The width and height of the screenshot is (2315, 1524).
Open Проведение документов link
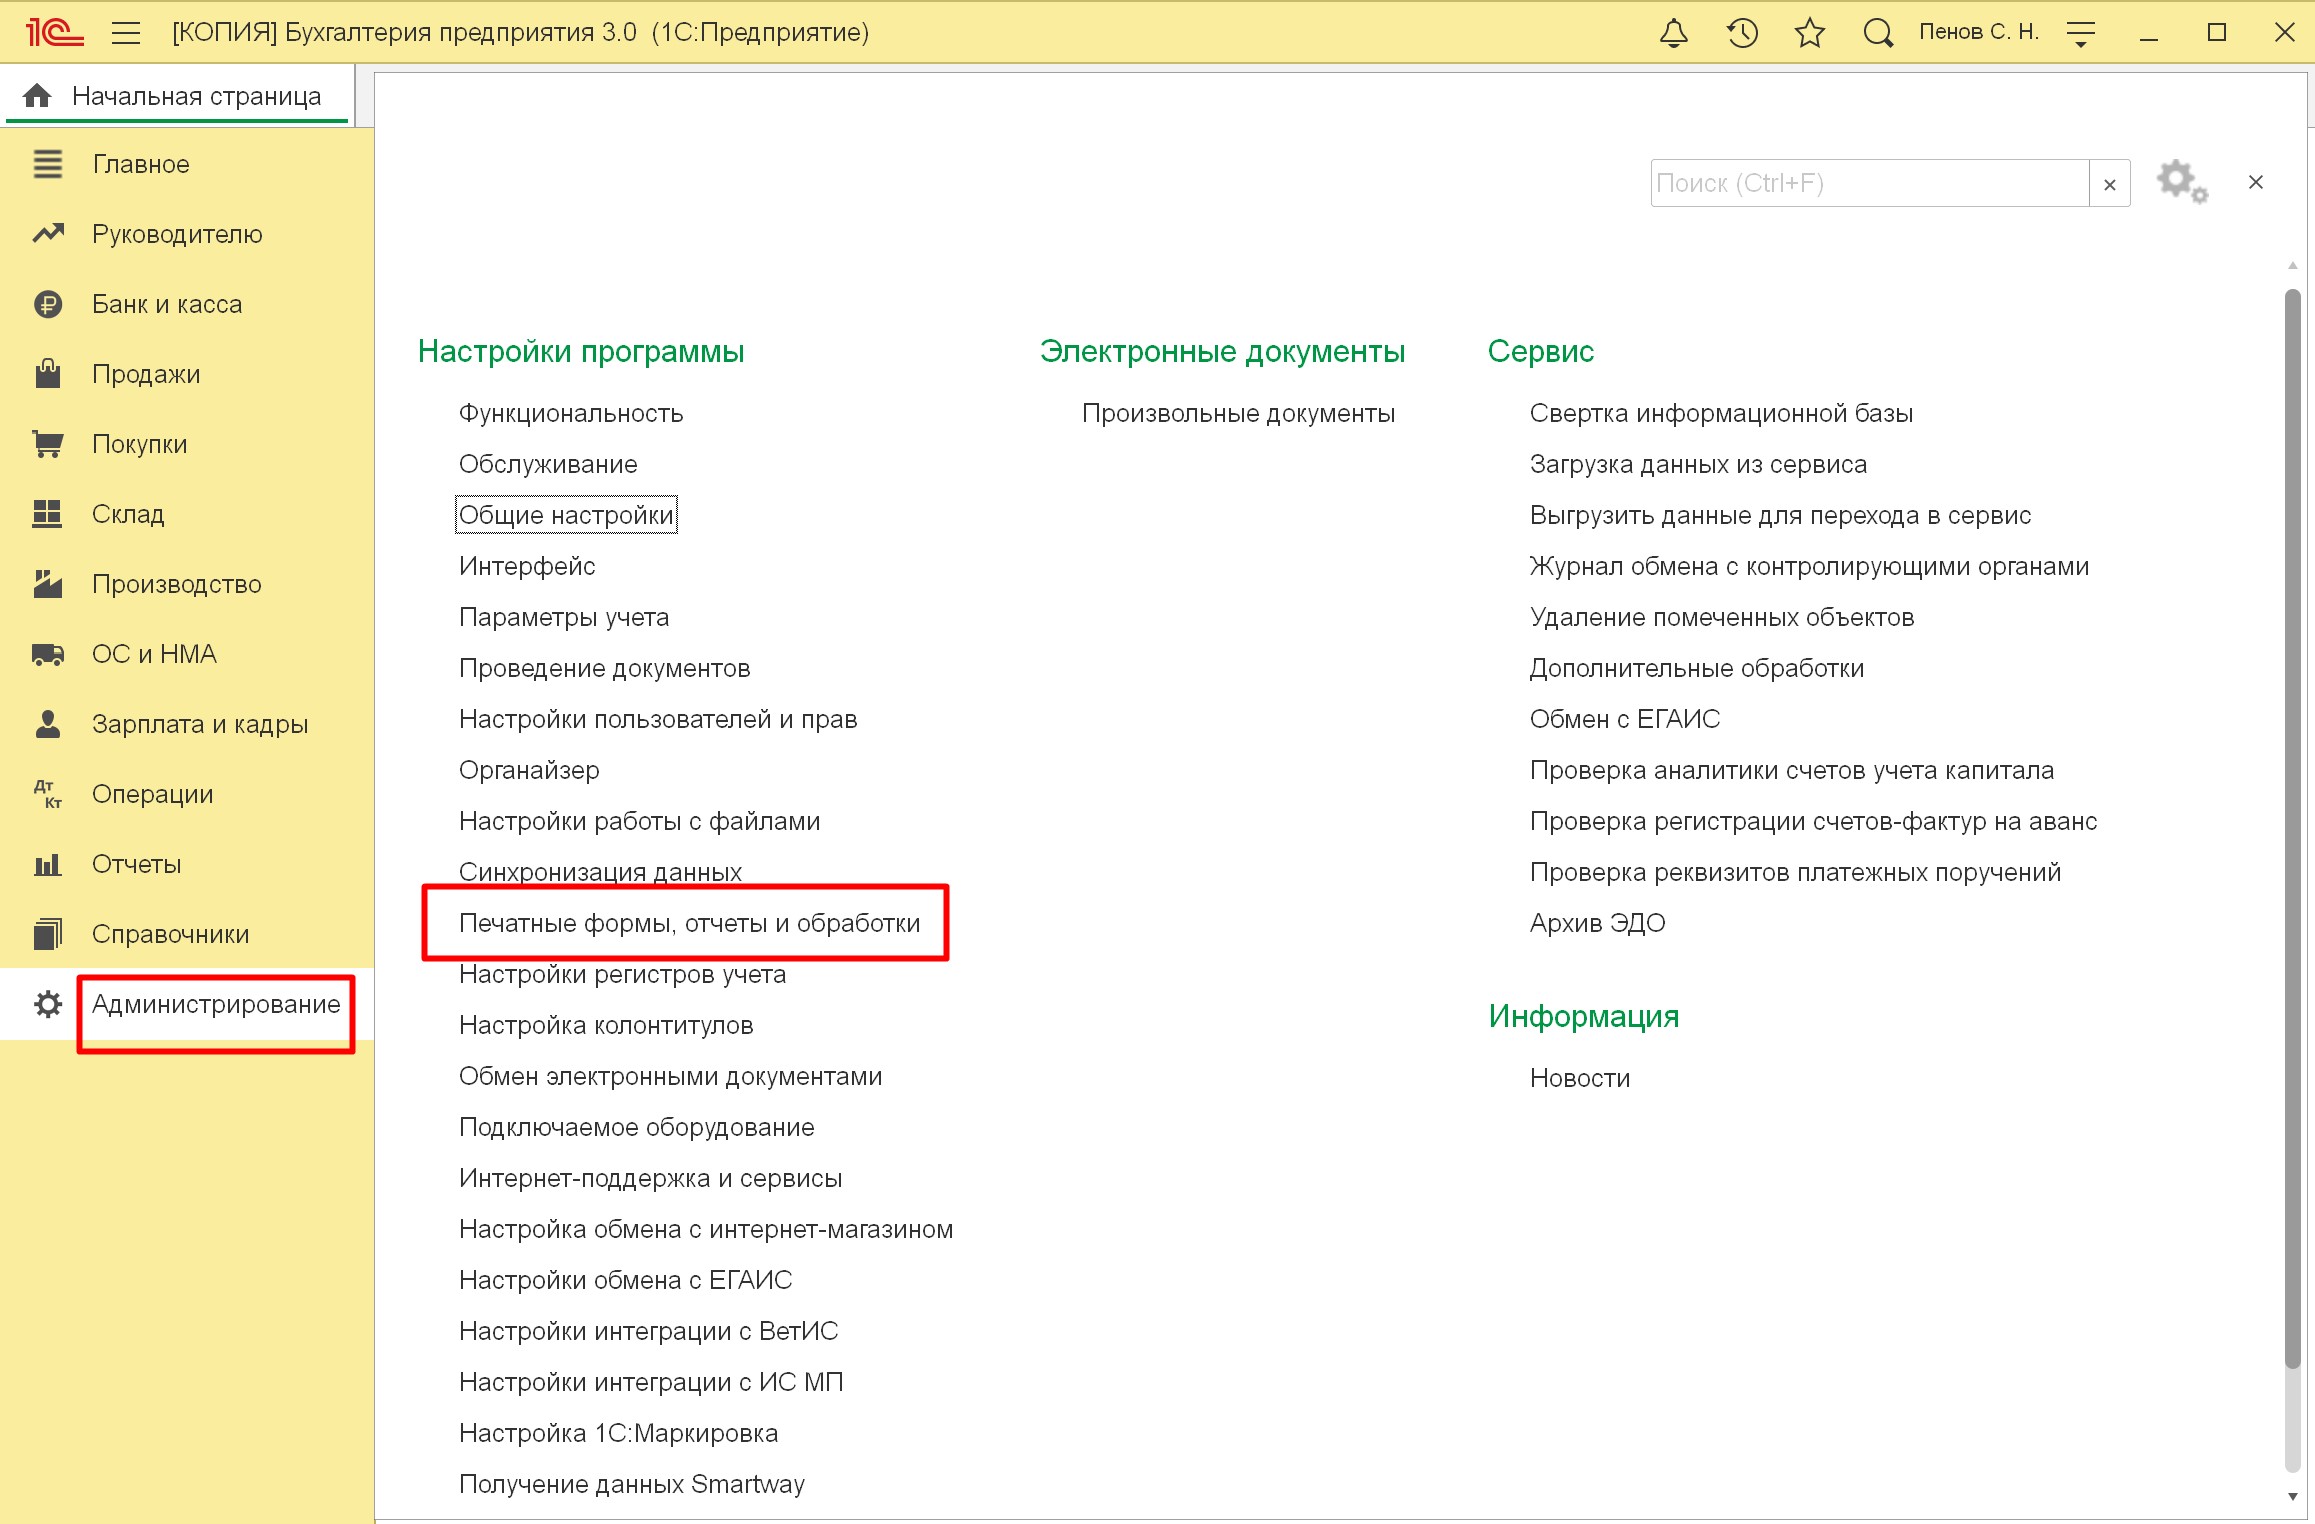605,668
